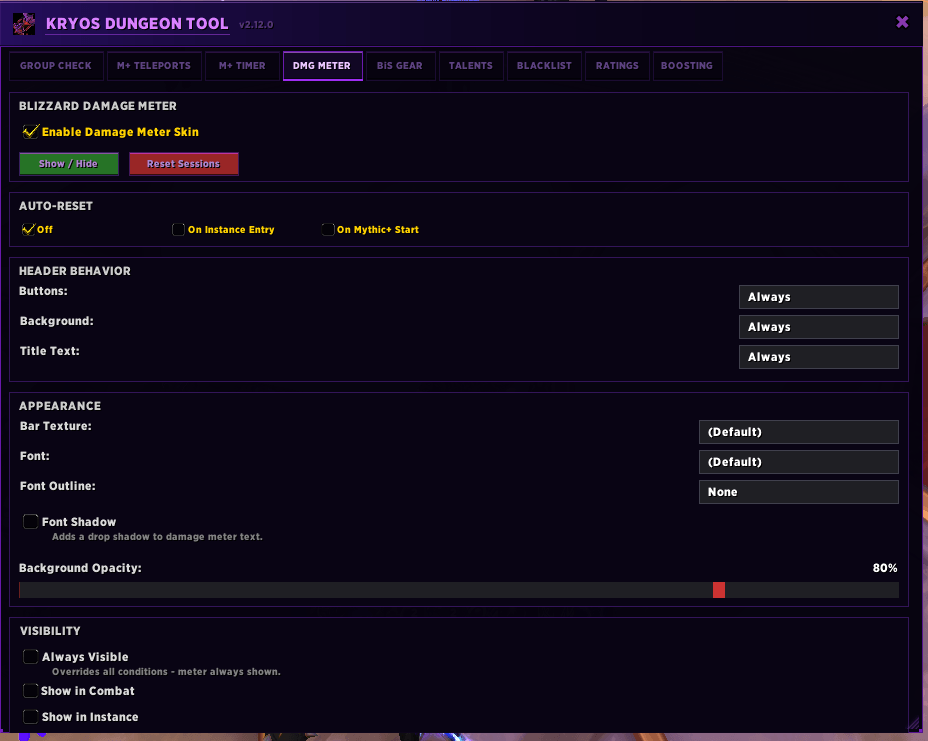Switch to the M+ Timer tab

242,66
